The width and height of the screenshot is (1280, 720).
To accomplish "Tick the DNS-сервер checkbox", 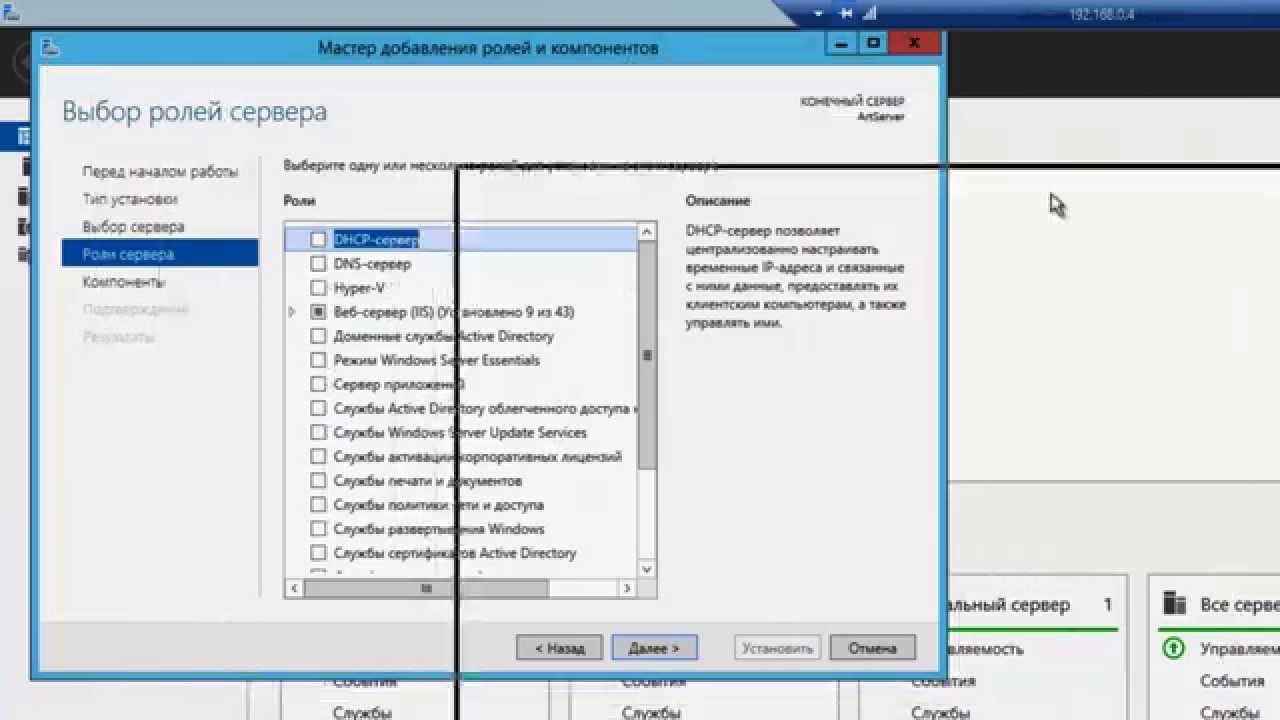I will (x=318, y=264).
